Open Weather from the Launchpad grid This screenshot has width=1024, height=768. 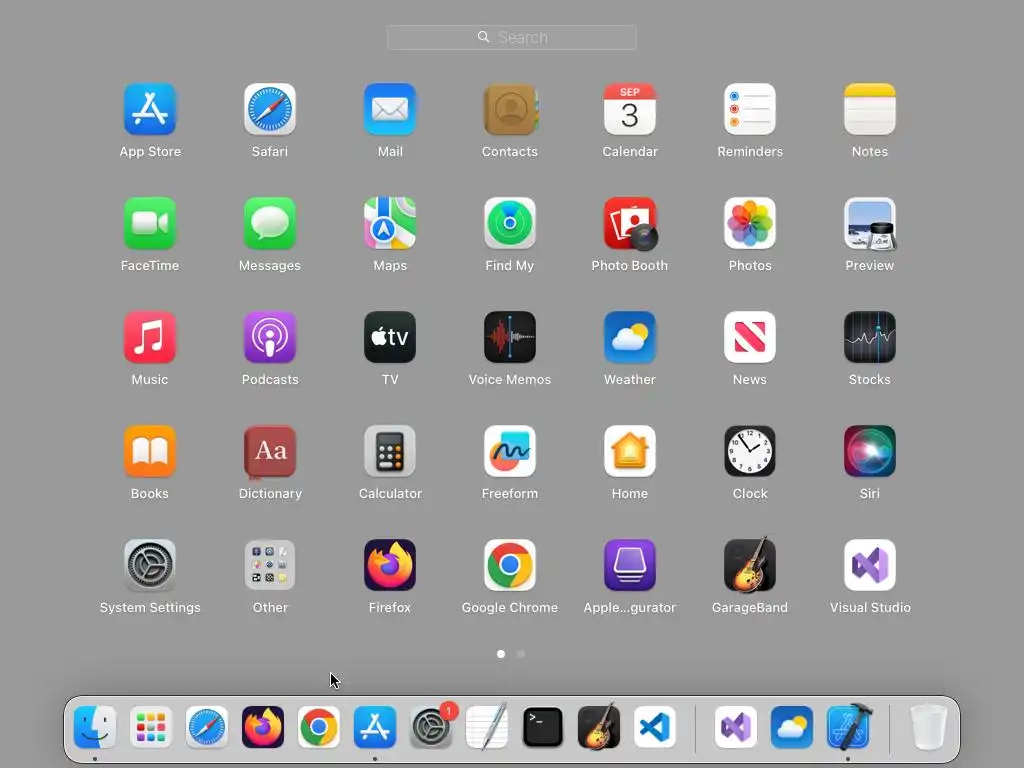click(x=630, y=337)
